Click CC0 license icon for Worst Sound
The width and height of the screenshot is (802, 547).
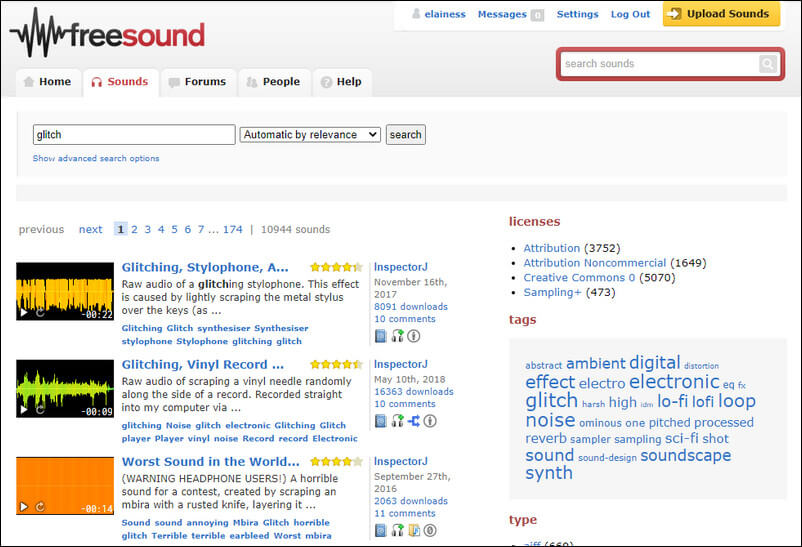(x=430, y=531)
